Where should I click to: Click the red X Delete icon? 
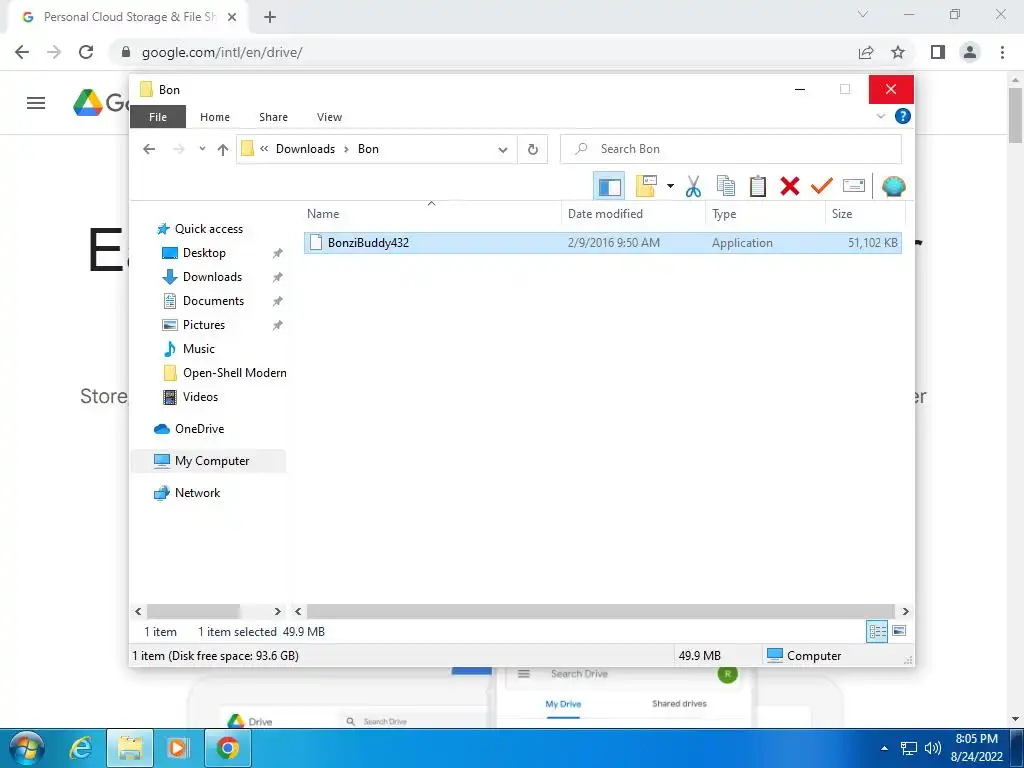pyautogui.click(x=790, y=187)
